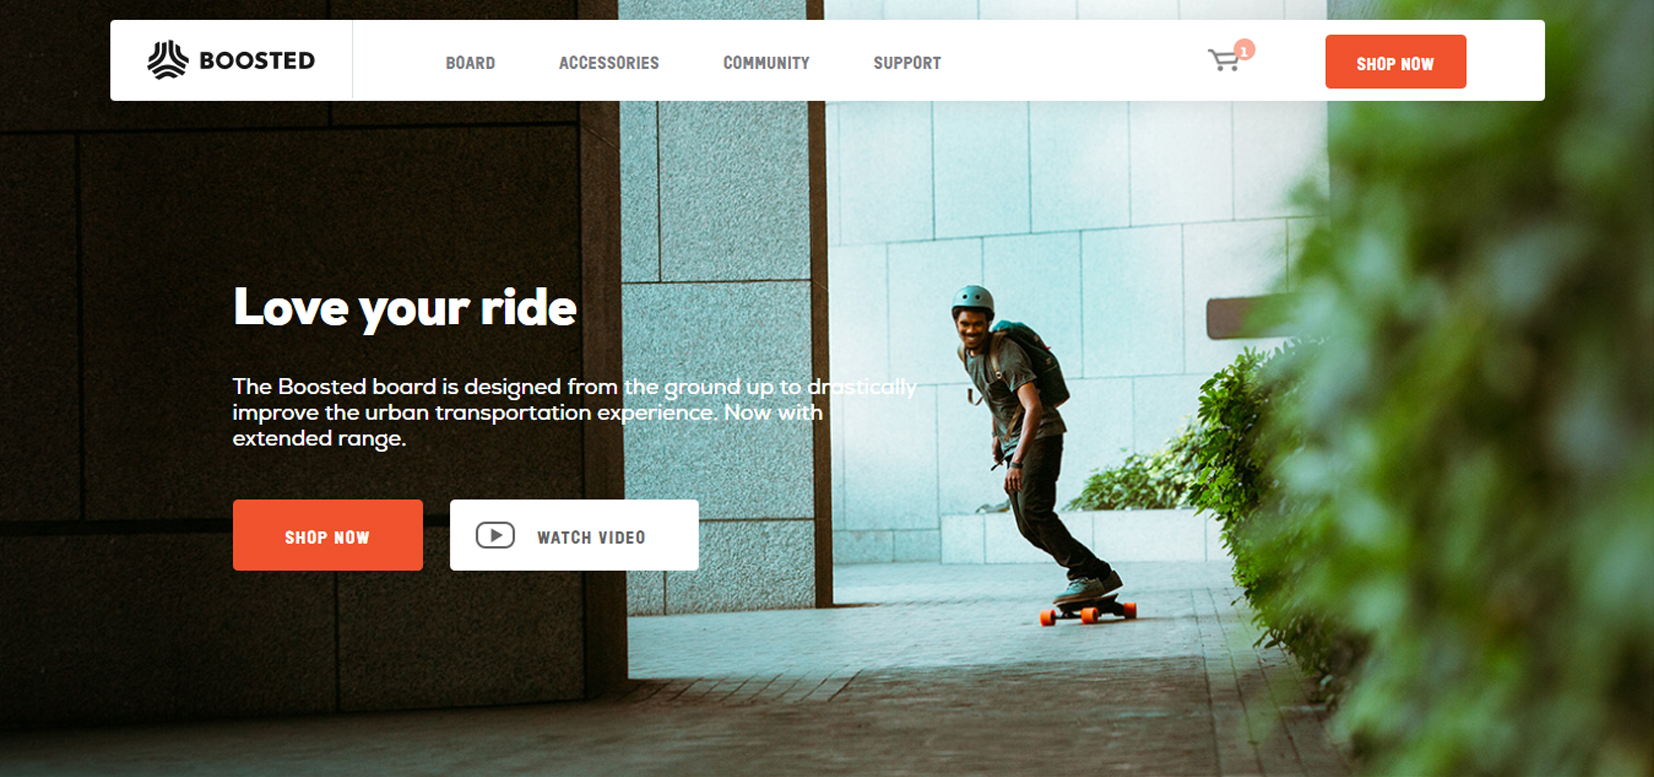Viewport: 1654px width, 777px height.
Task: Open the Support navigation link
Action: coord(907,63)
